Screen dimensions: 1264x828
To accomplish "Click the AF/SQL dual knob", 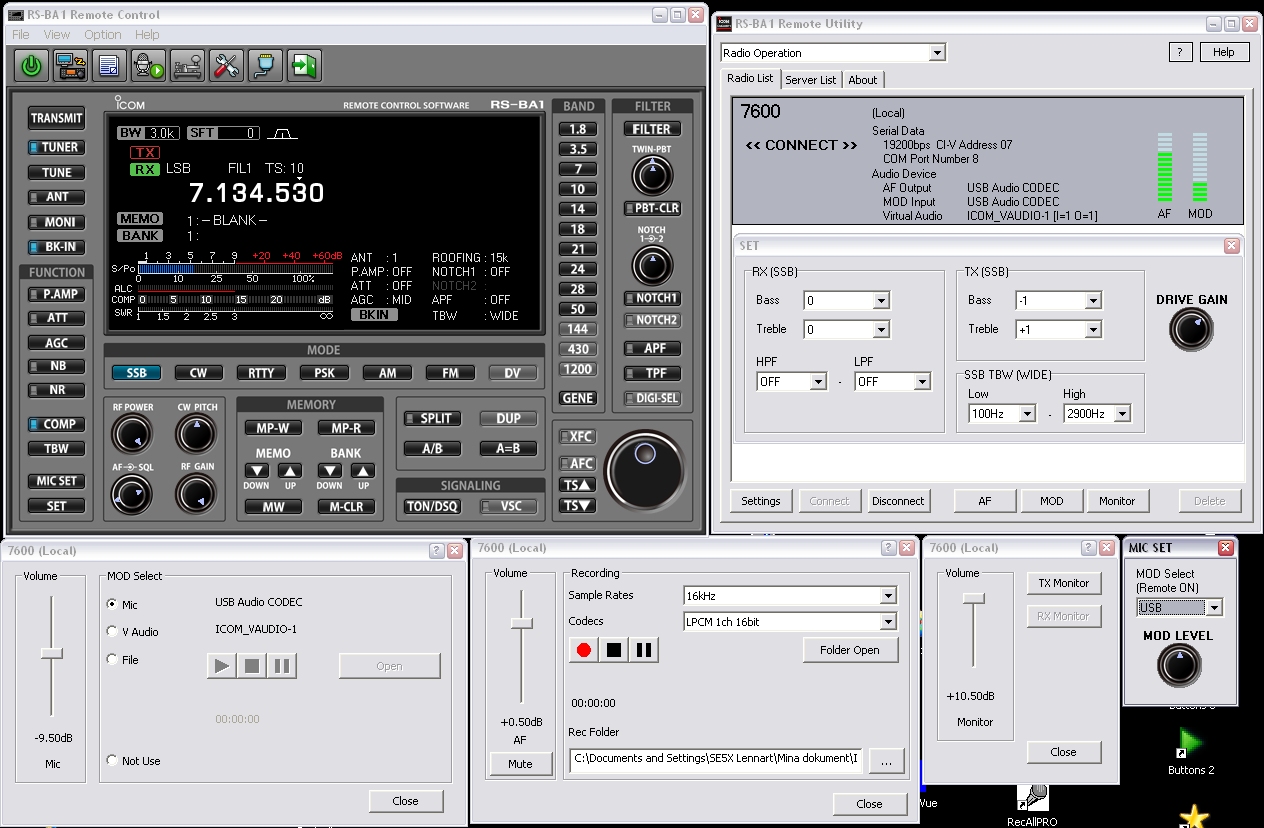I will (x=132, y=494).
